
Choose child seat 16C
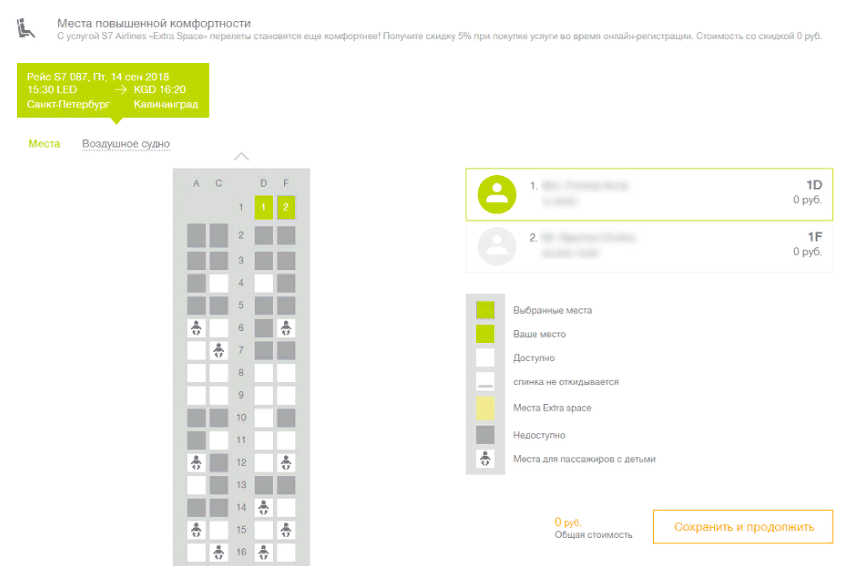click(x=219, y=552)
